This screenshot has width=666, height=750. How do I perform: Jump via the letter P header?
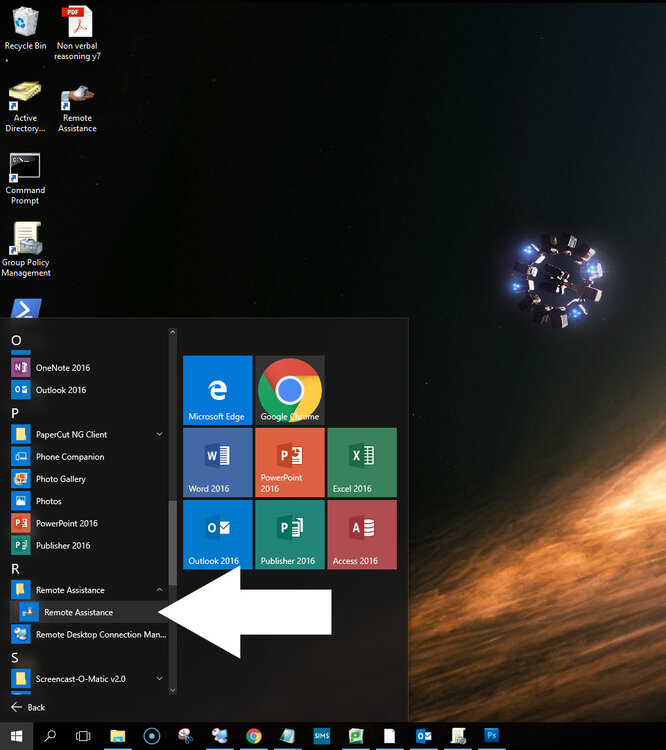15,413
